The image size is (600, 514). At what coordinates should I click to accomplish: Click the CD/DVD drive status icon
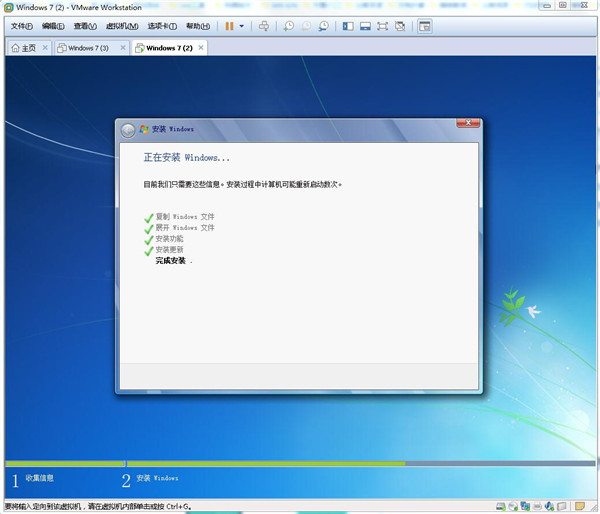pos(513,506)
